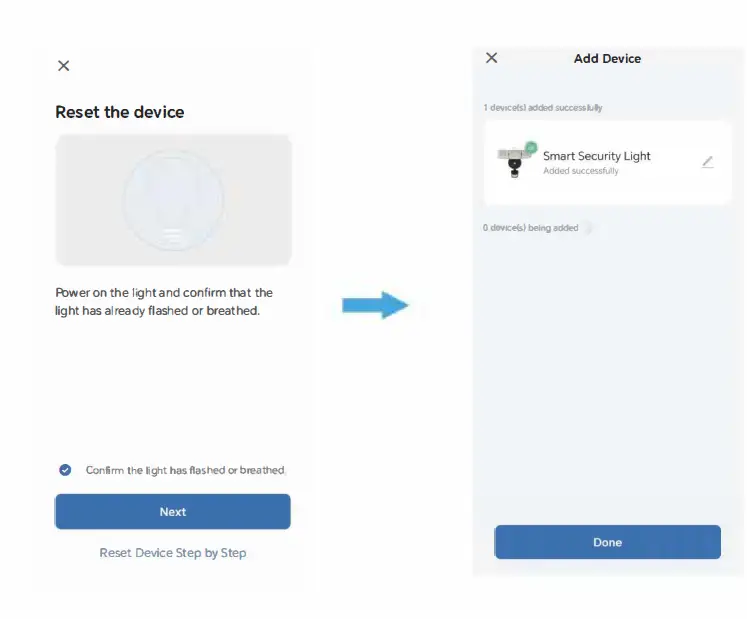Close the Add Device screen
This screenshot has height=619, width=747.
(x=491, y=58)
